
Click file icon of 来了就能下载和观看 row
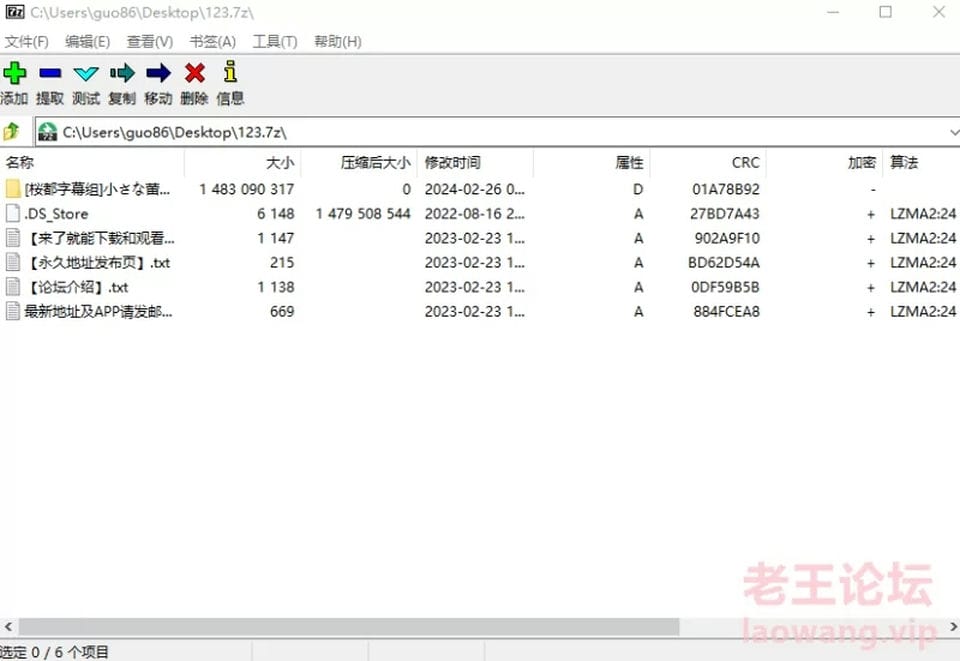pyautogui.click(x=13, y=237)
